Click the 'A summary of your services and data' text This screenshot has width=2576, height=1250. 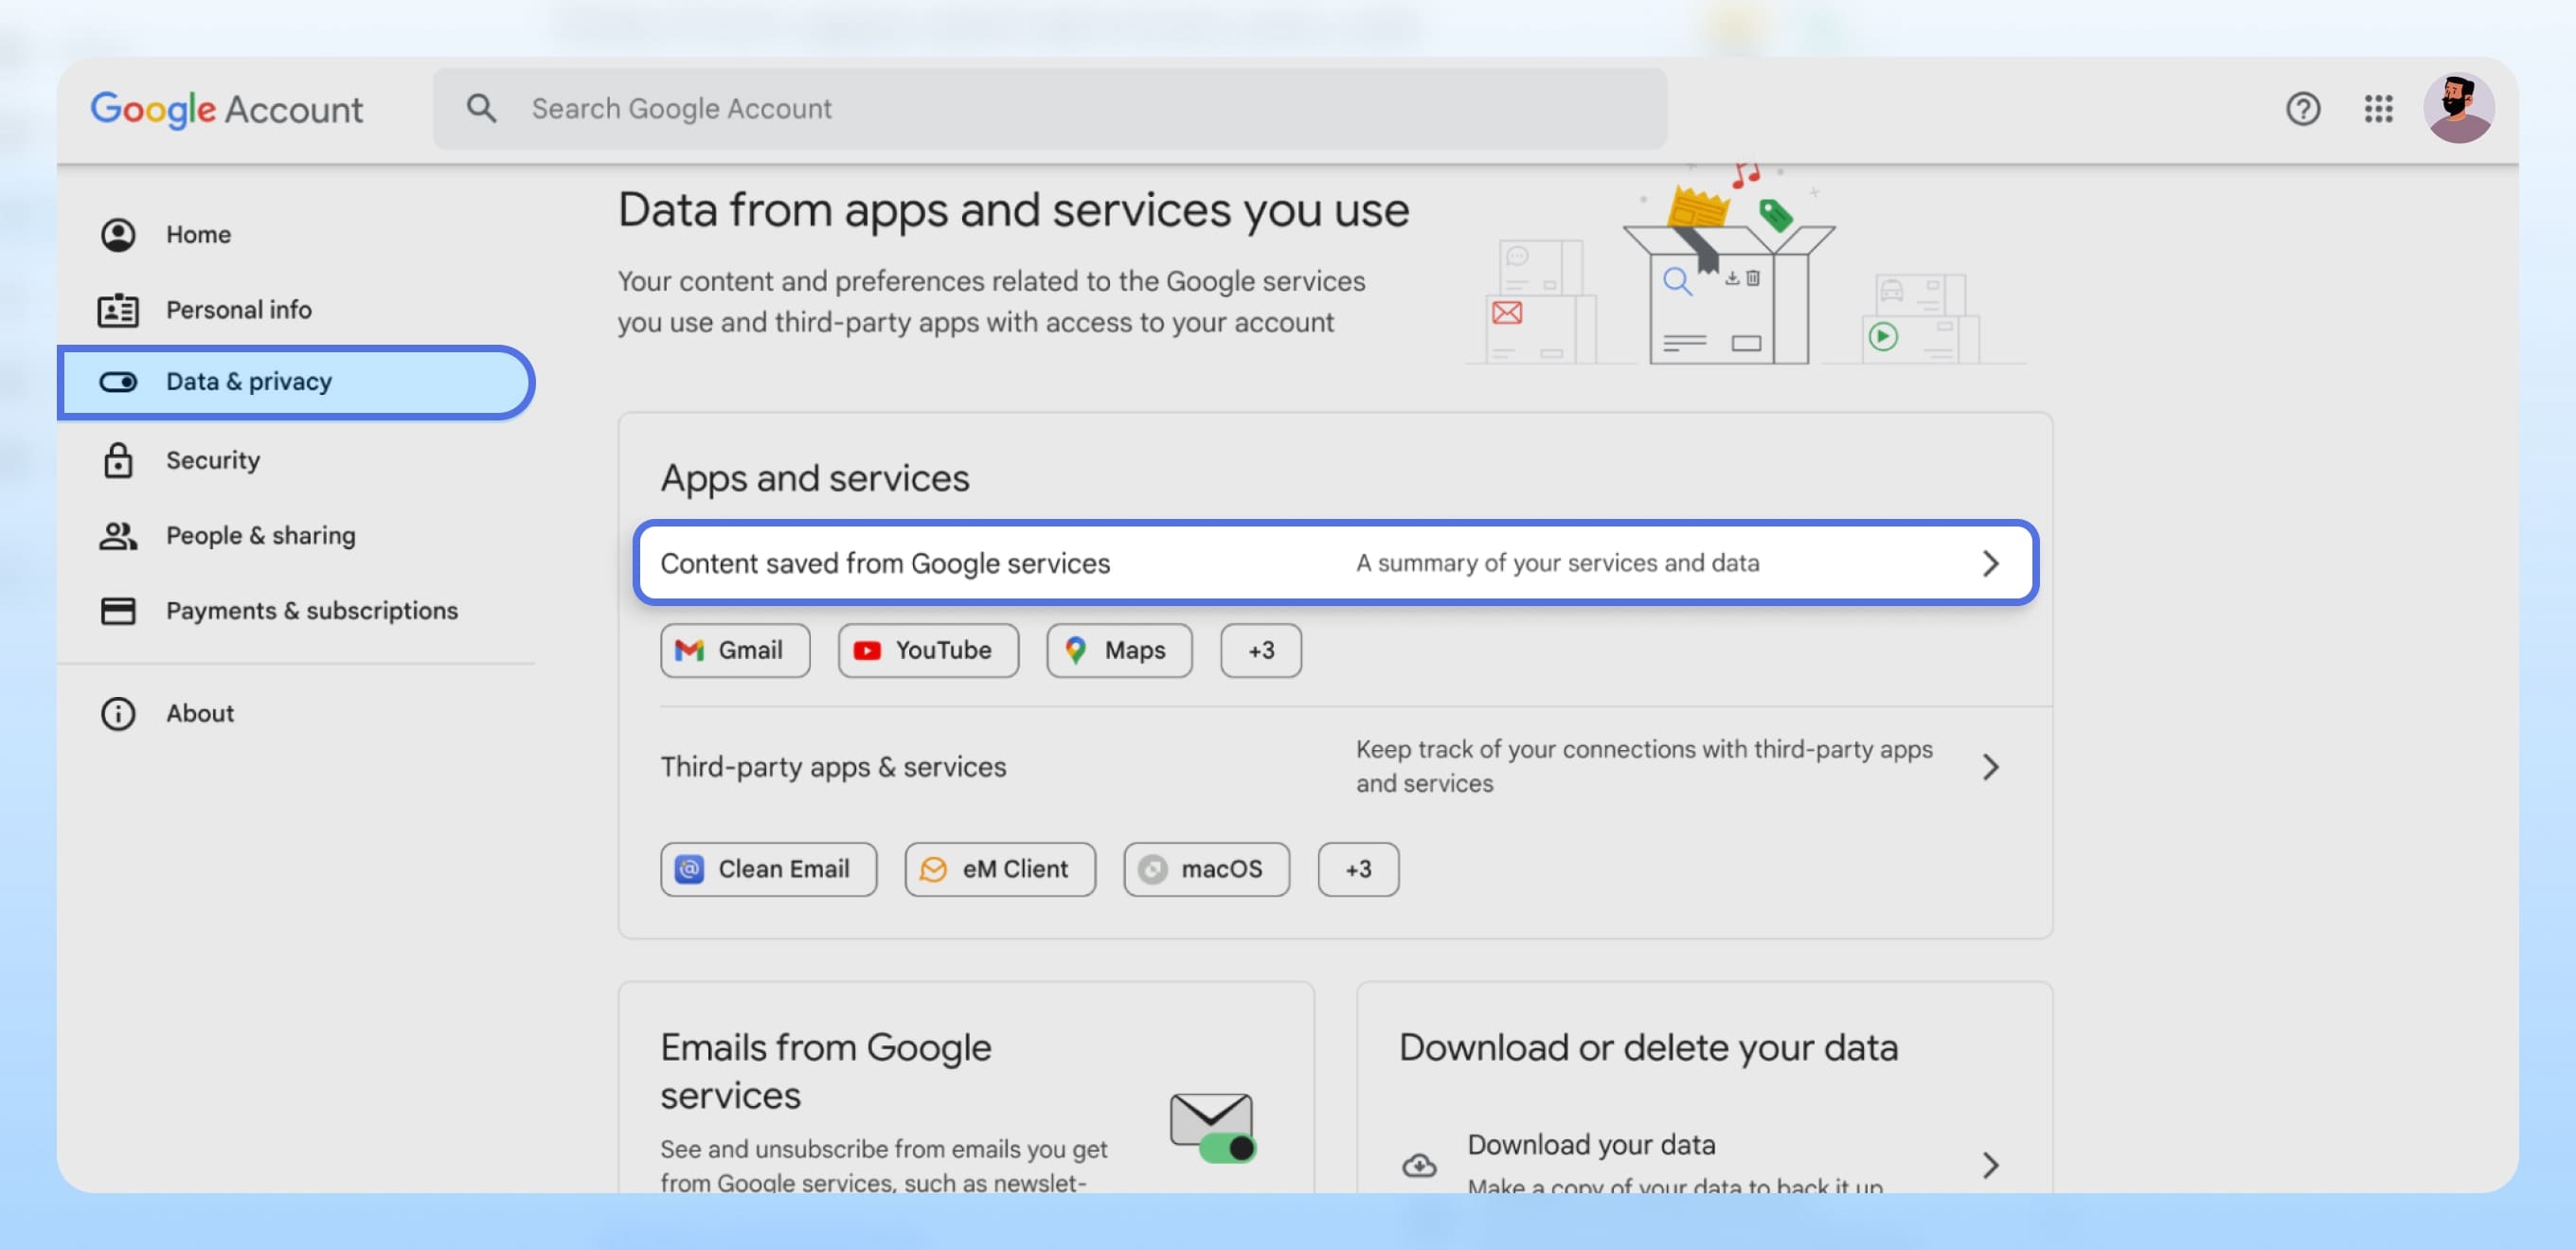(x=1557, y=563)
